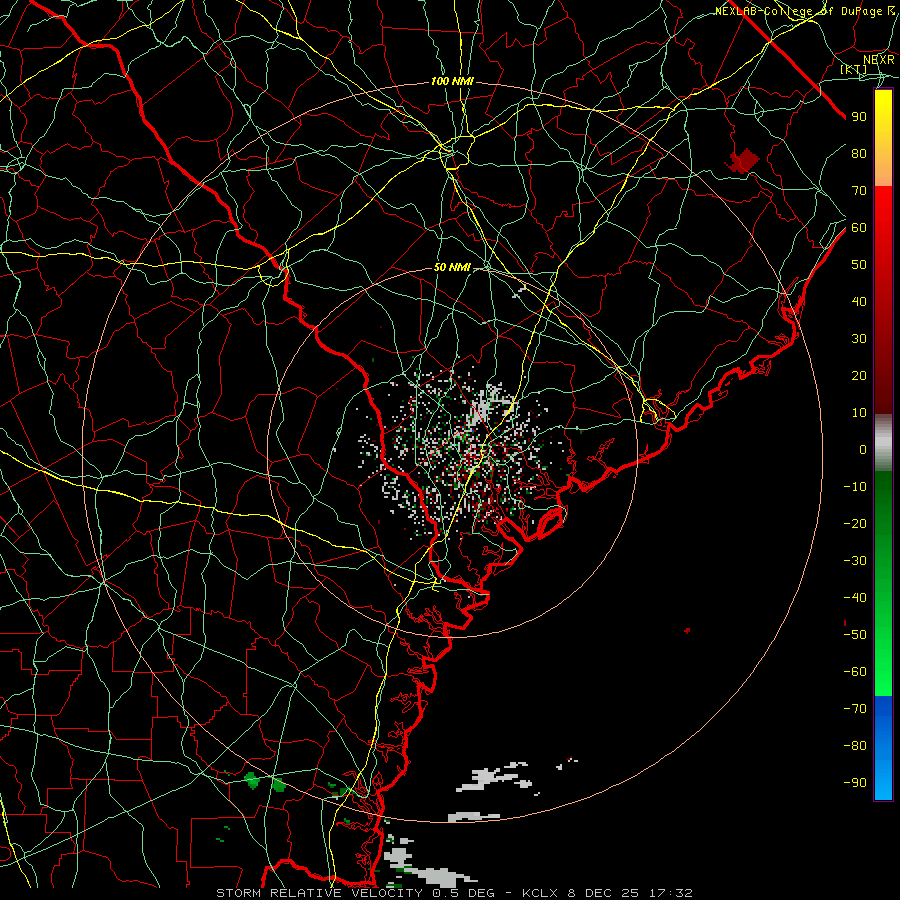Click the "50 NMI" range ring label
The image size is (900, 900).
452,267
